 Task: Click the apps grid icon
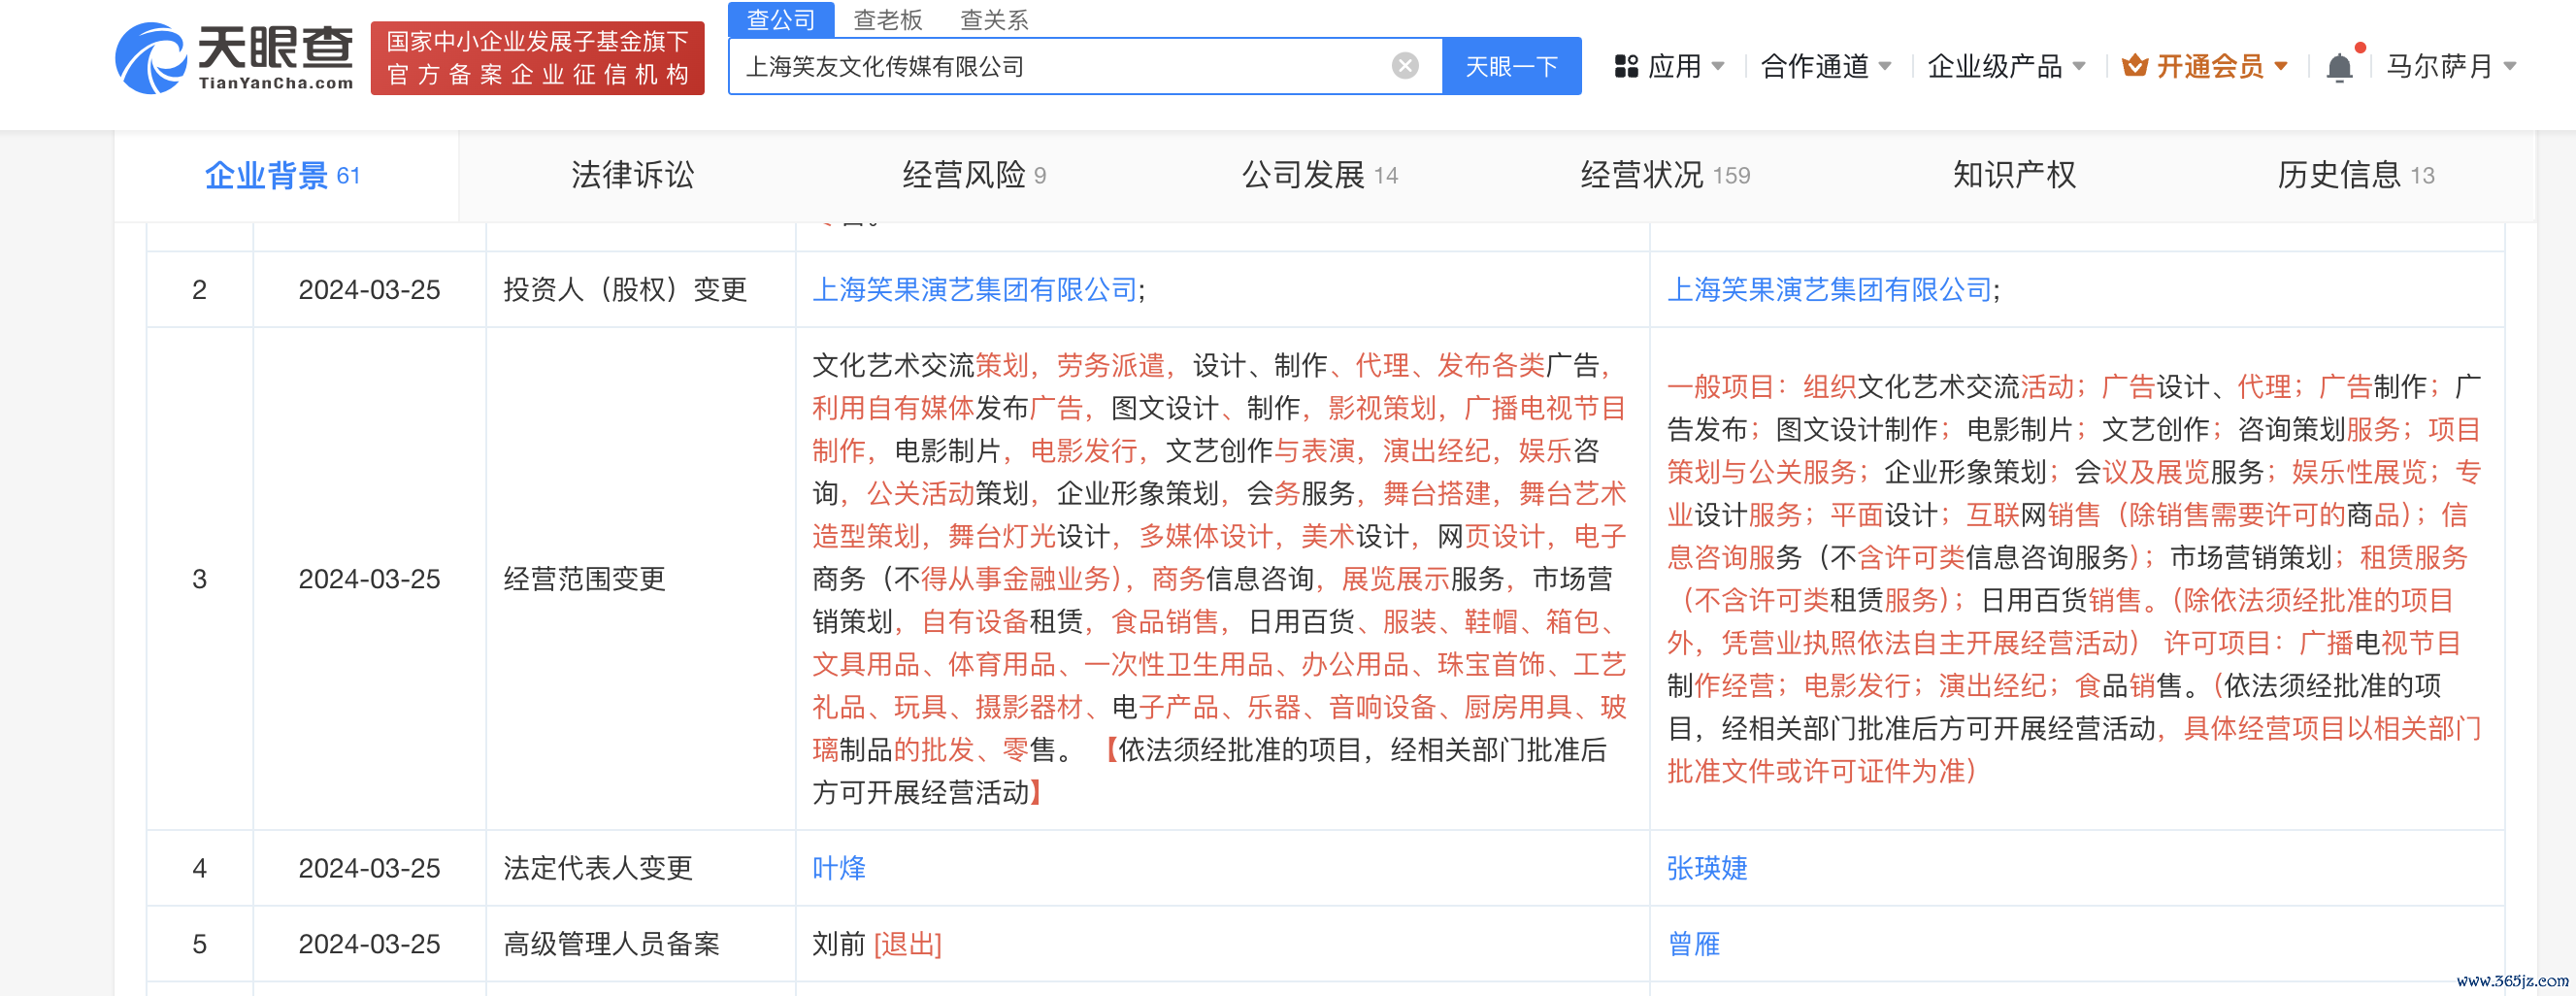1626,67
